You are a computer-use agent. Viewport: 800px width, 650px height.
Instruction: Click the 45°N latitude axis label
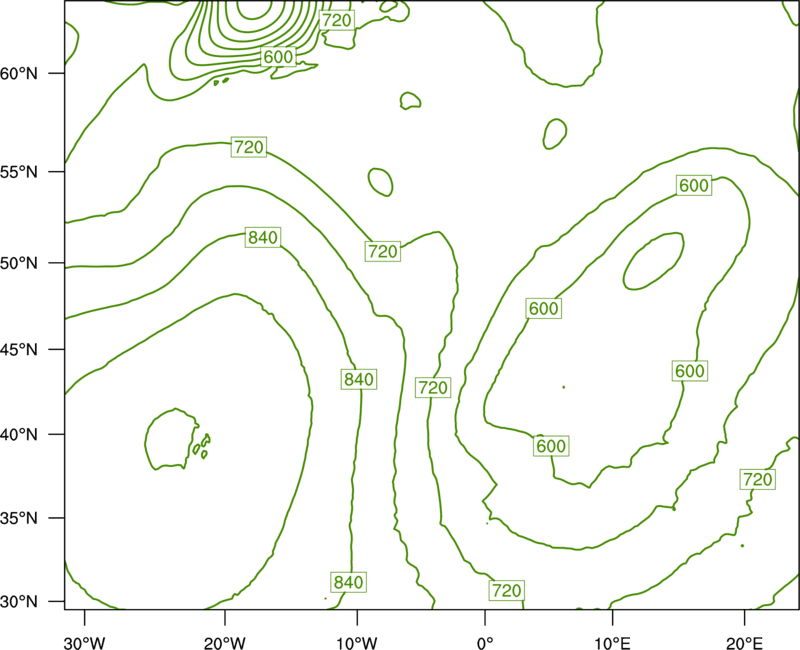click(19, 349)
